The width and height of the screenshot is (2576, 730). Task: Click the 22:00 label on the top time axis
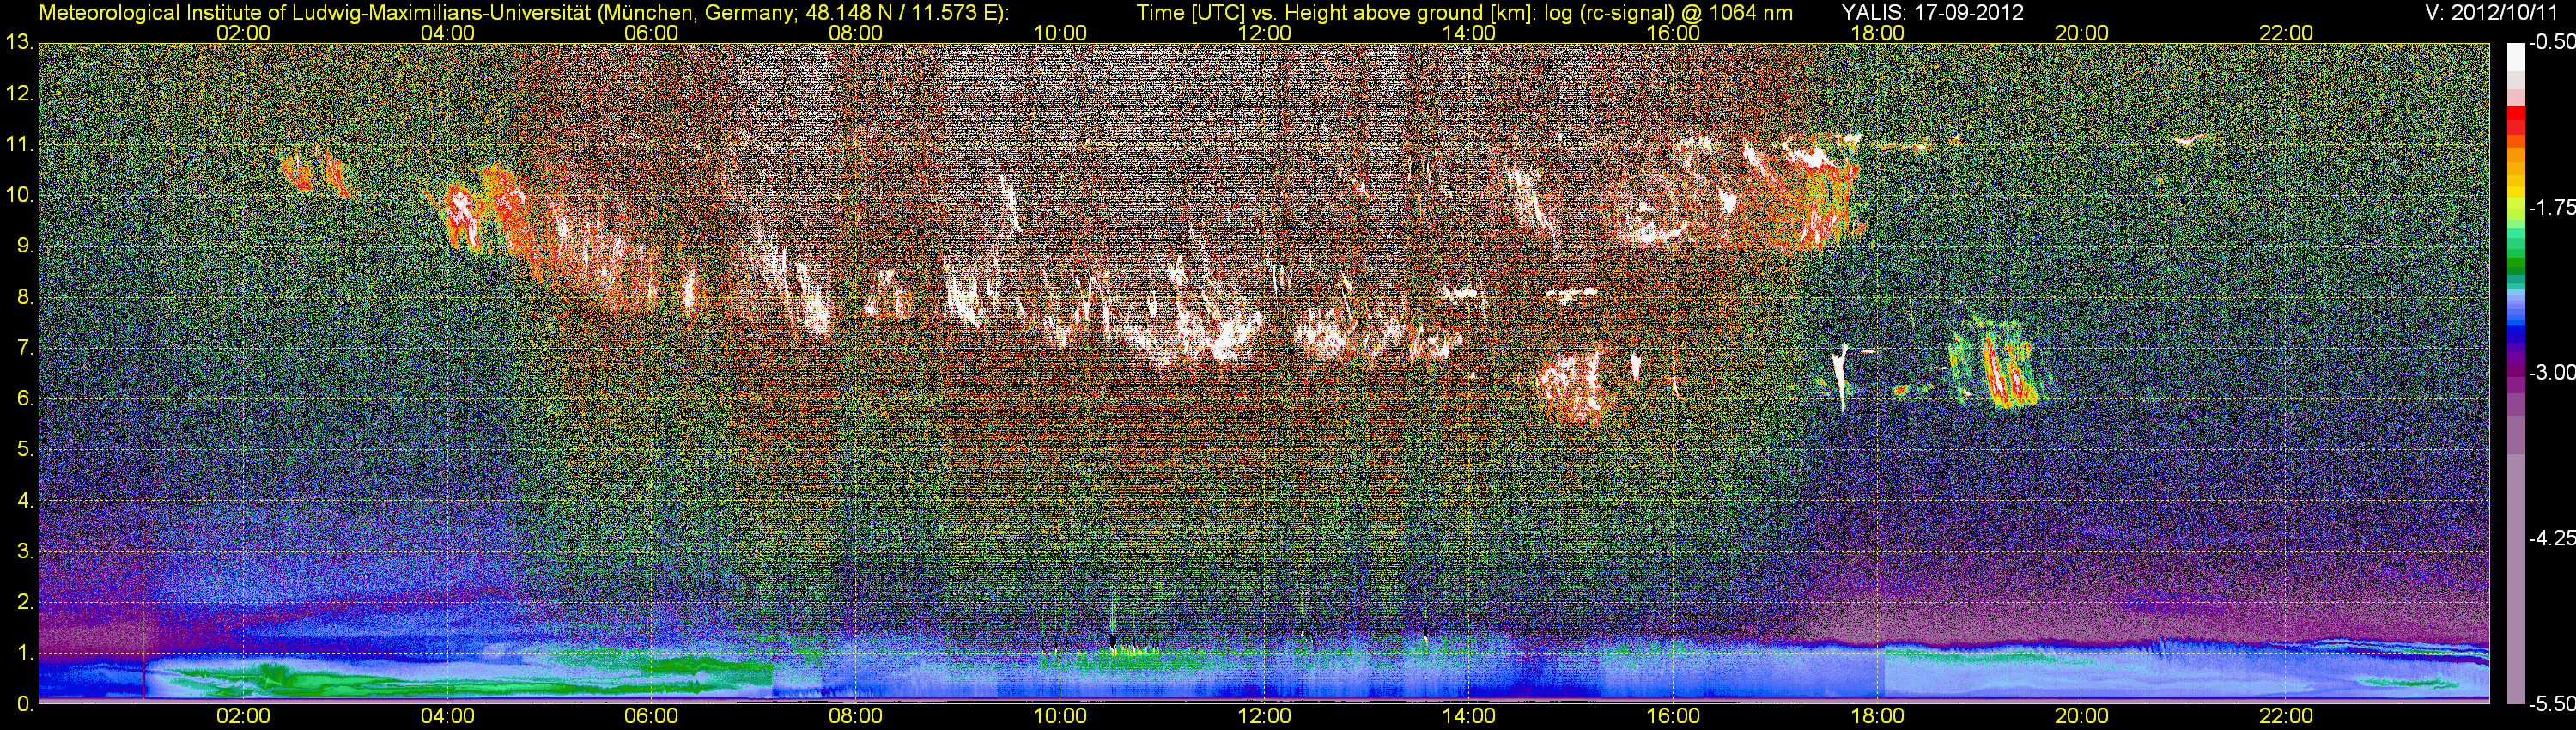(x=2286, y=33)
